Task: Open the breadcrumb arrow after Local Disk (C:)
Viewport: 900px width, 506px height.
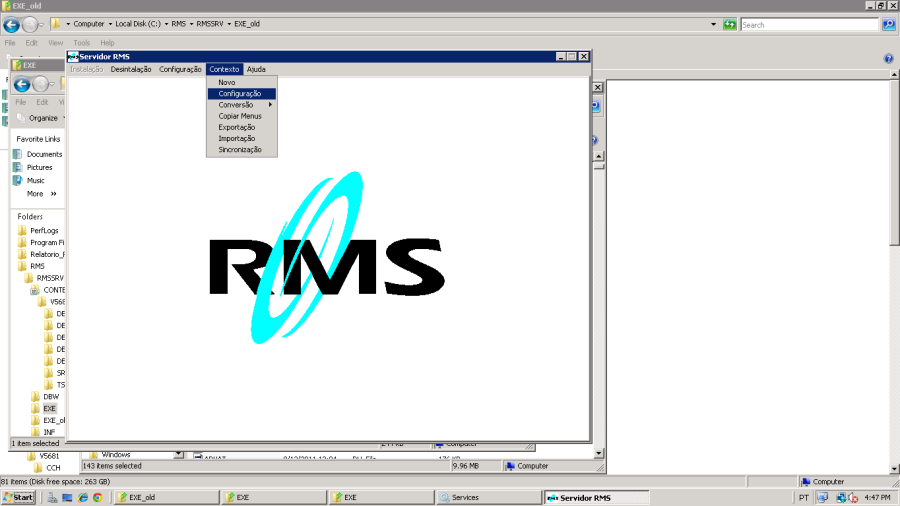Action: (166, 24)
